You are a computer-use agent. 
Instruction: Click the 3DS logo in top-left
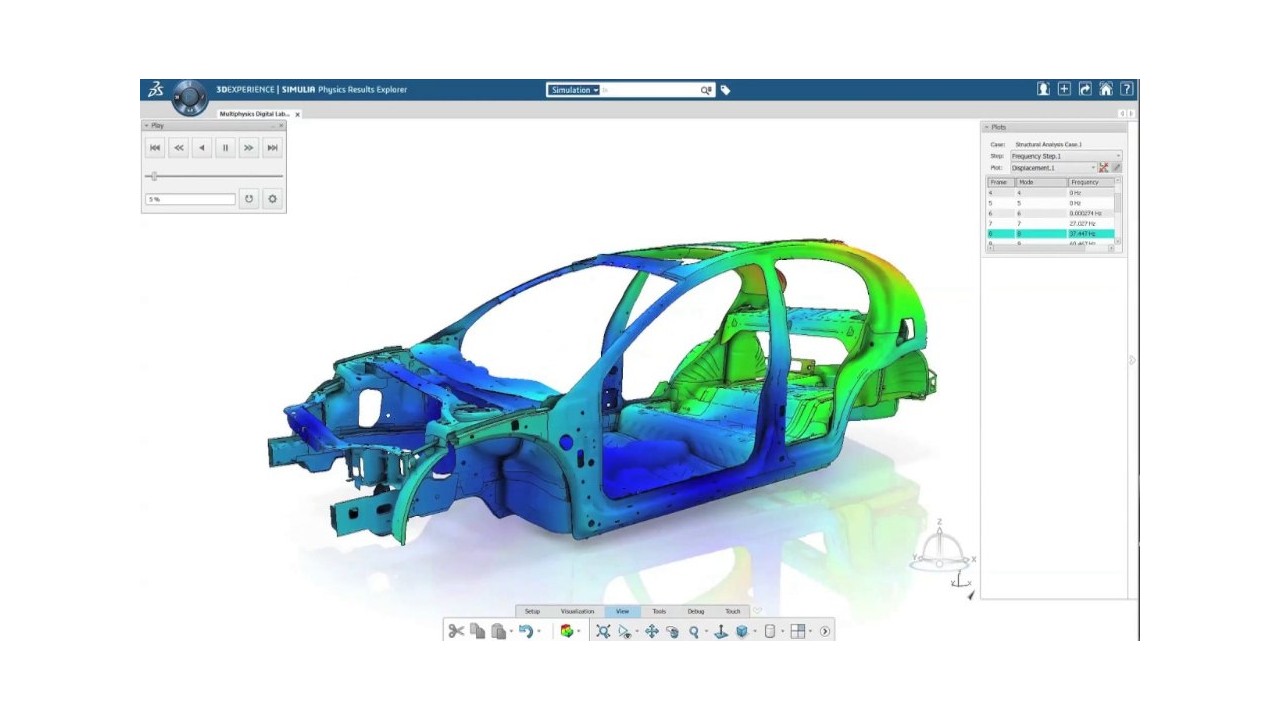[x=156, y=90]
